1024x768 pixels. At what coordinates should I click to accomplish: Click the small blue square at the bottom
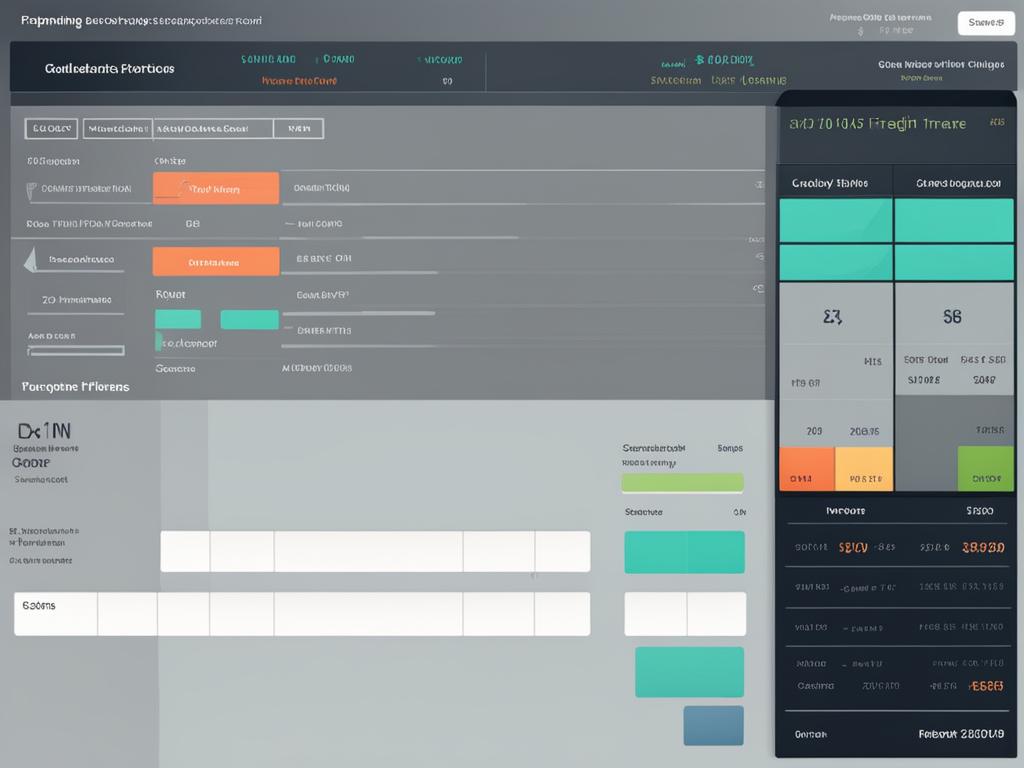pyautogui.click(x=713, y=725)
